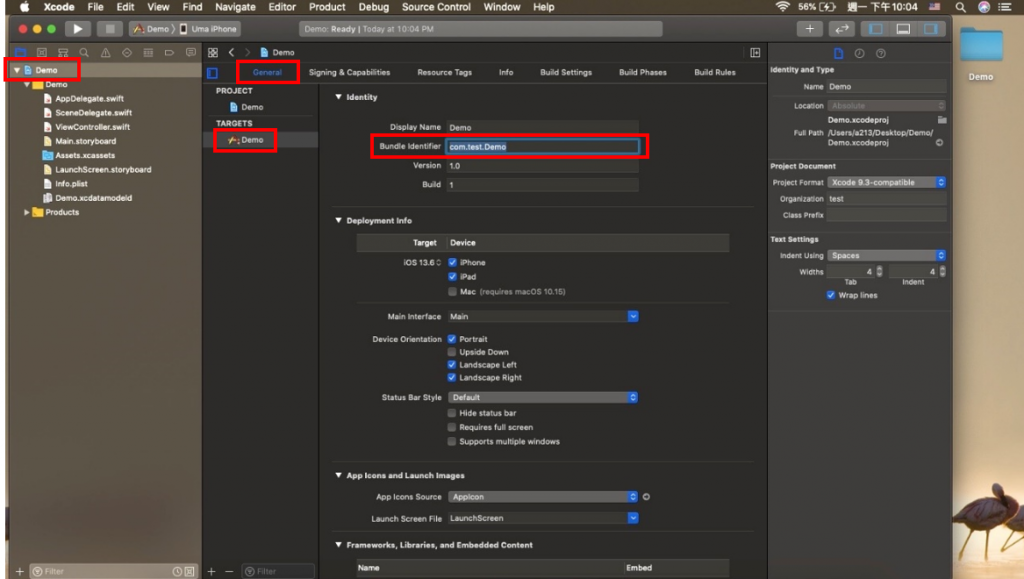
Task: Reveal full path in Finder arrow
Action: 939,142
